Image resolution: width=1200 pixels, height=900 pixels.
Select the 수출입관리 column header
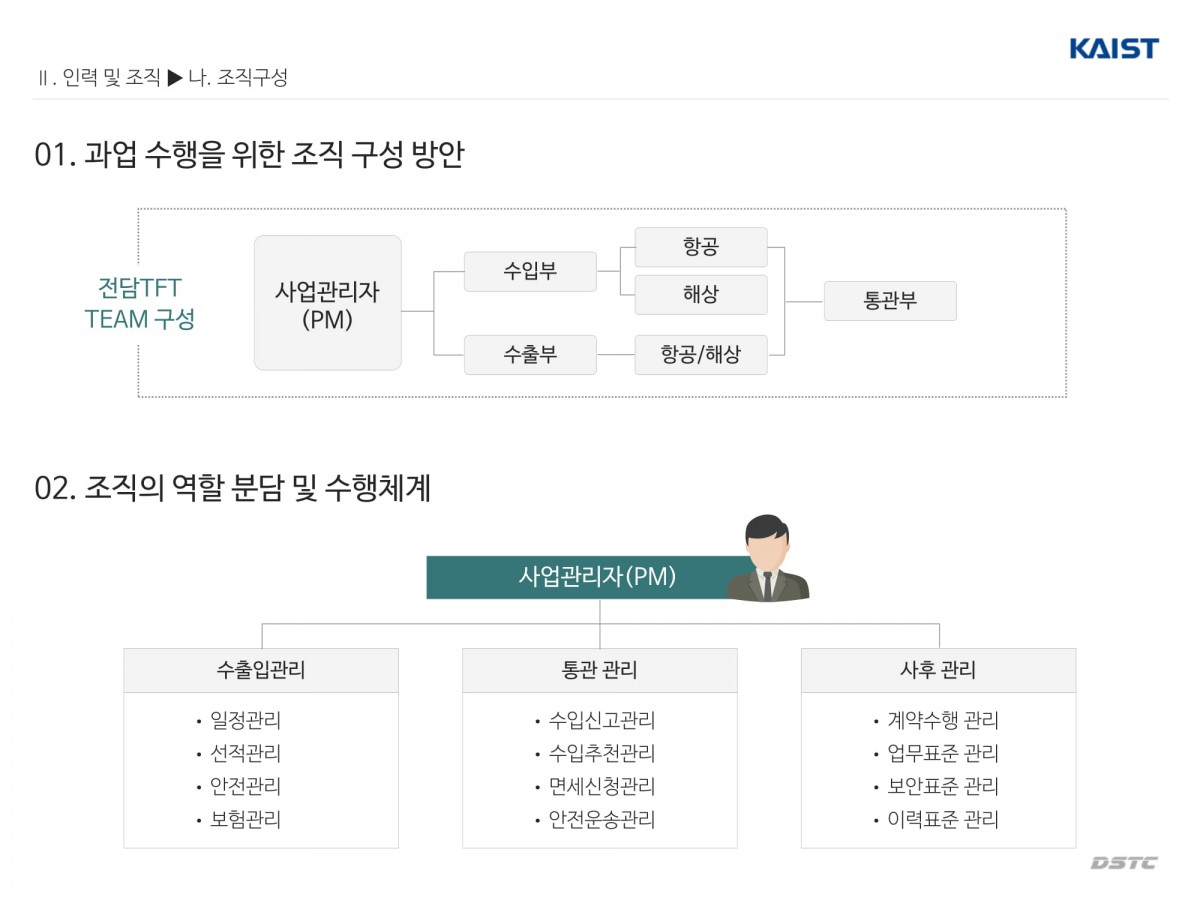pos(261,670)
